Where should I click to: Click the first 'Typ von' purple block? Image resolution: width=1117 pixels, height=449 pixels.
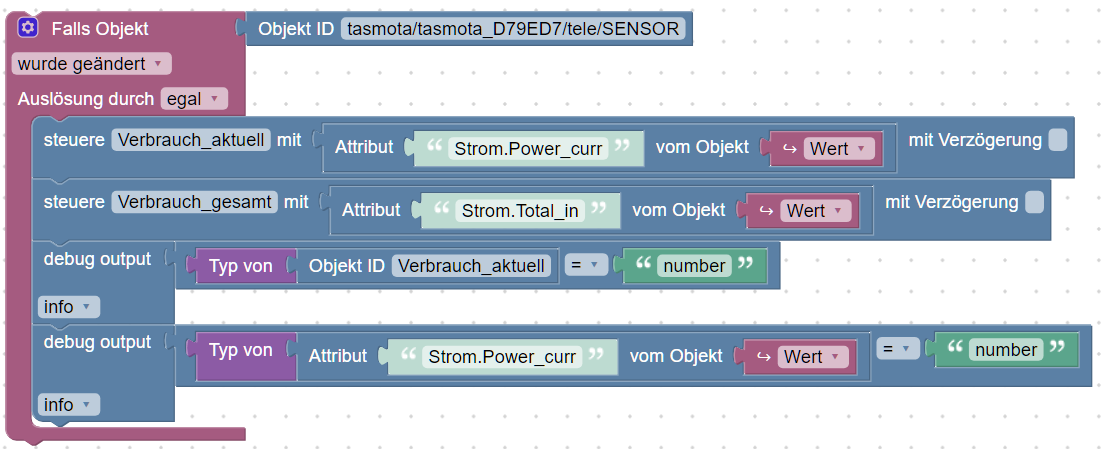pyautogui.click(x=239, y=266)
